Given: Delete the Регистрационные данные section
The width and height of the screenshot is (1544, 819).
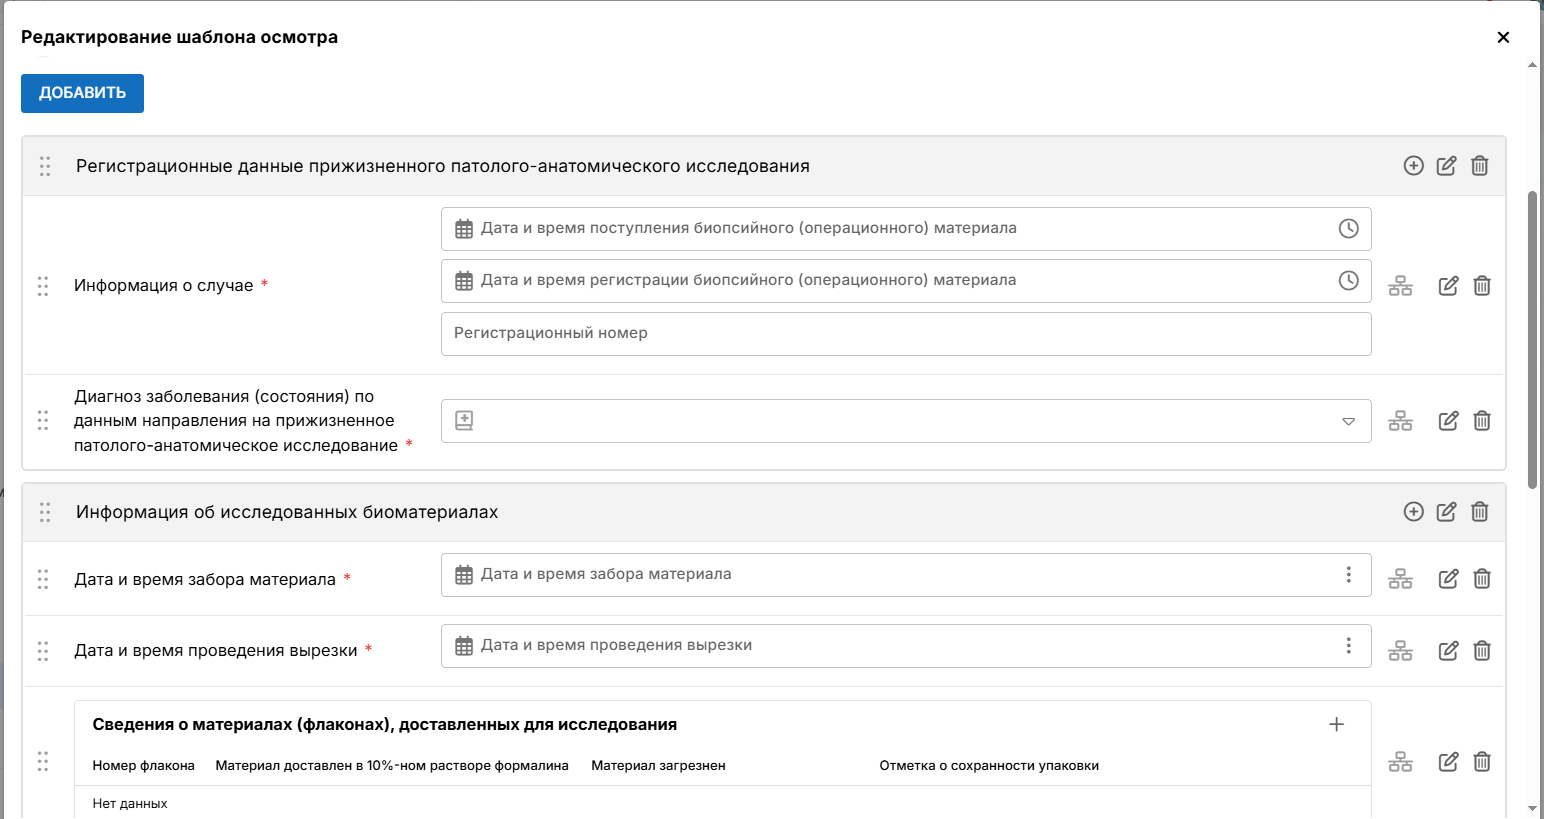Looking at the screenshot, I should (1480, 166).
